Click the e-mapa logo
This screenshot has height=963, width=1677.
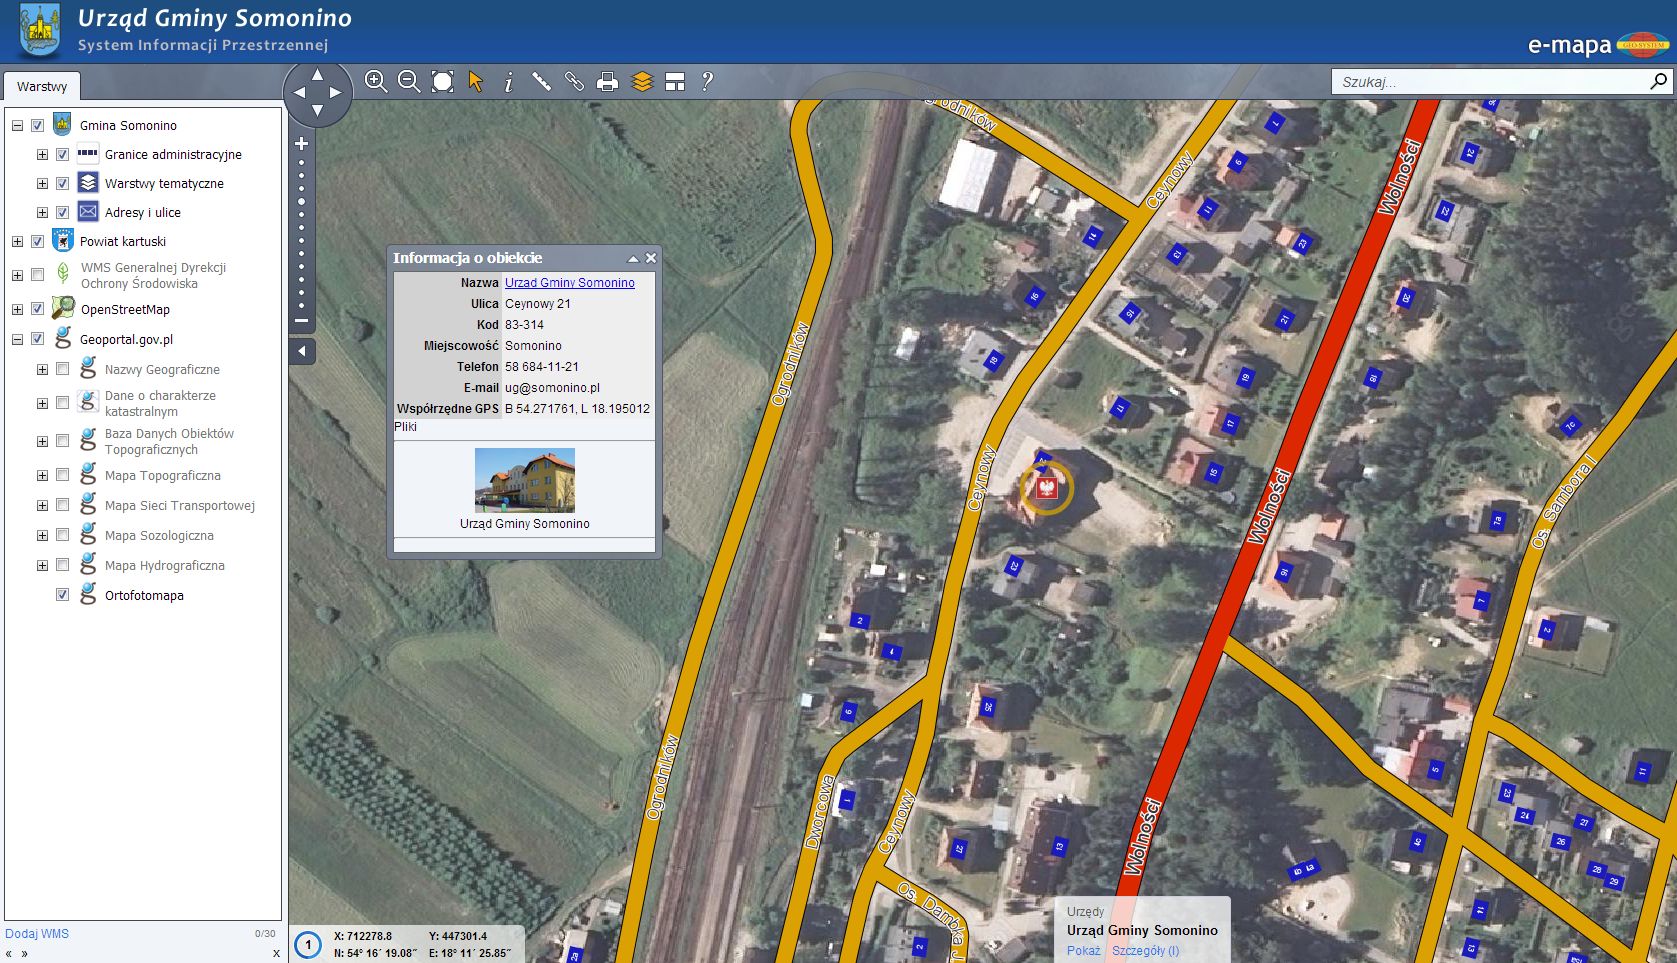[x=1598, y=45]
